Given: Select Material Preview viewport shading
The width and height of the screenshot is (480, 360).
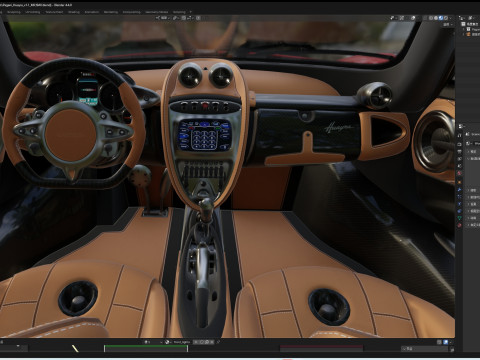Looking at the screenshot, I should 441,18.
